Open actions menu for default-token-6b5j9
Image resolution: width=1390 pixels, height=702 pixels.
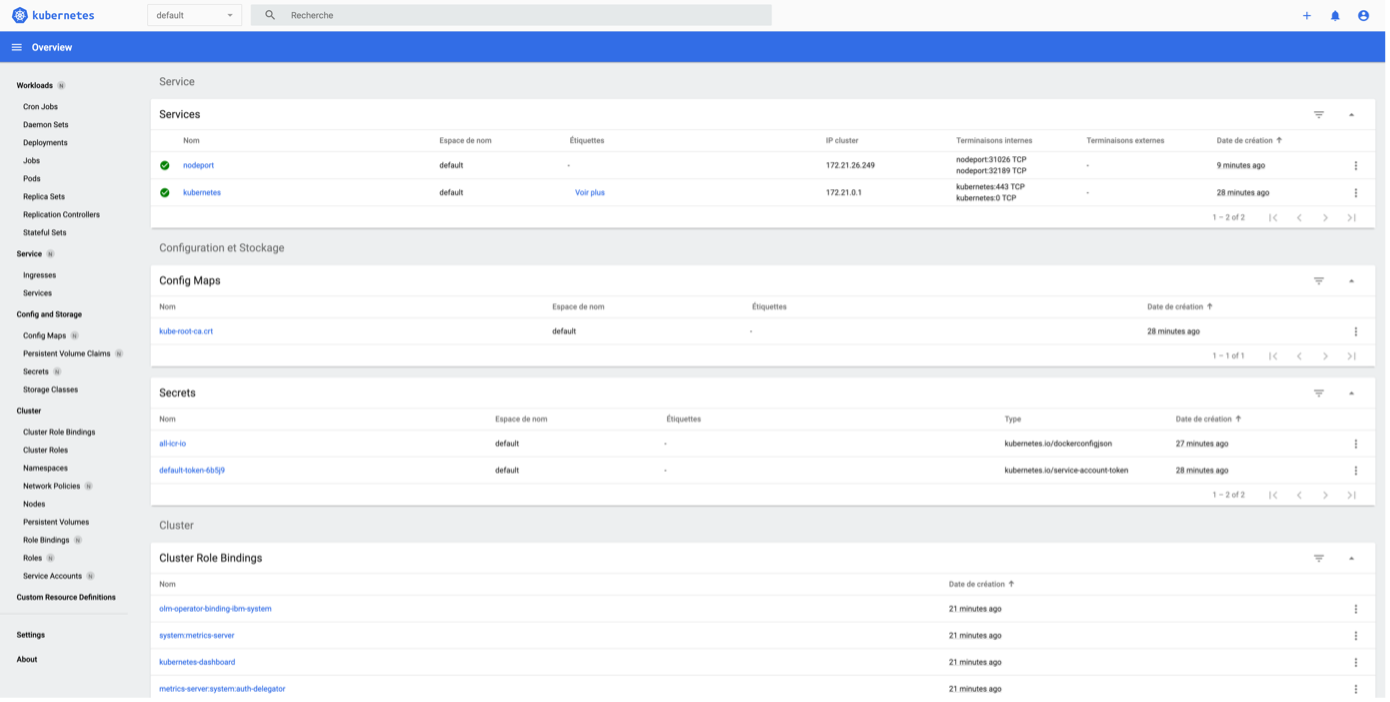(1355, 471)
